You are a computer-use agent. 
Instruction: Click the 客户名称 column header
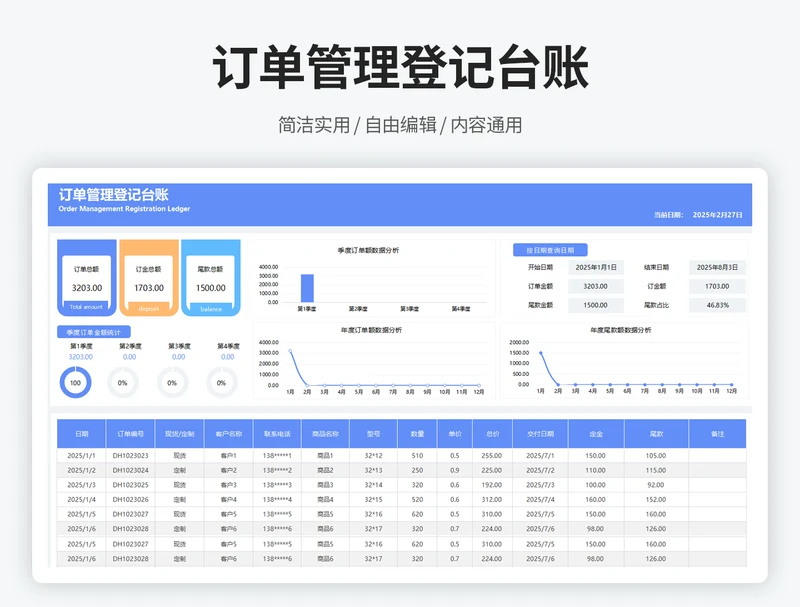229,434
